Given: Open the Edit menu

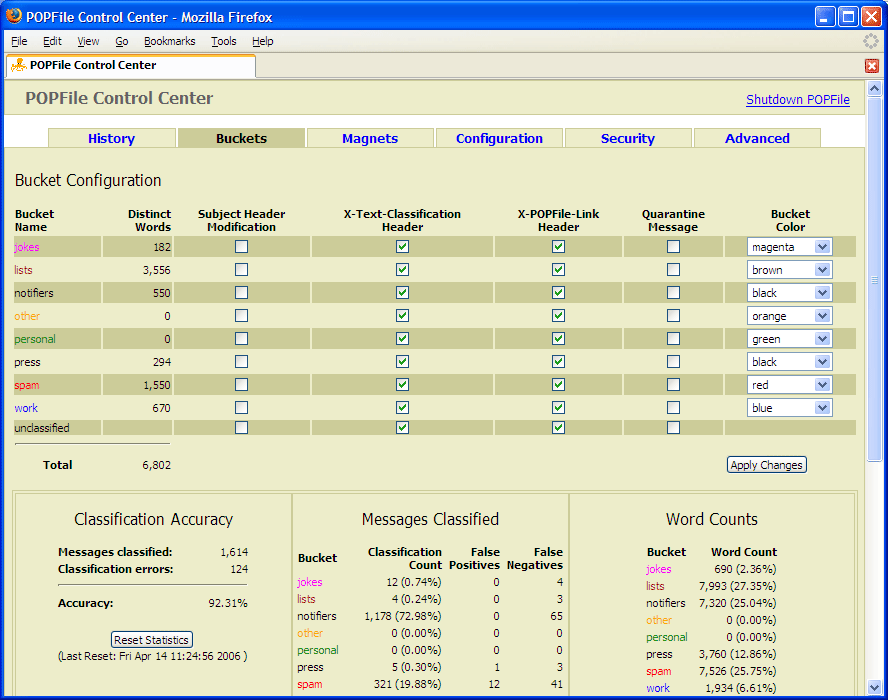Looking at the screenshot, I should pos(52,41).
